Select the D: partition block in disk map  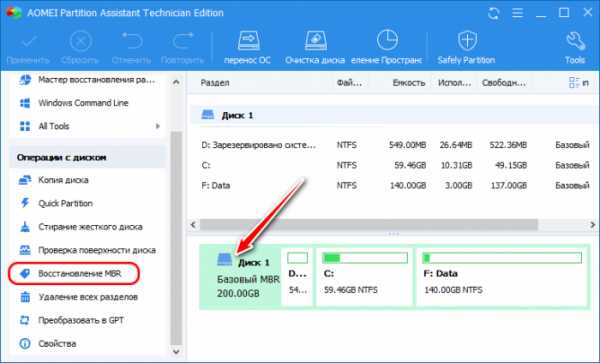click(x=297, y=277)
